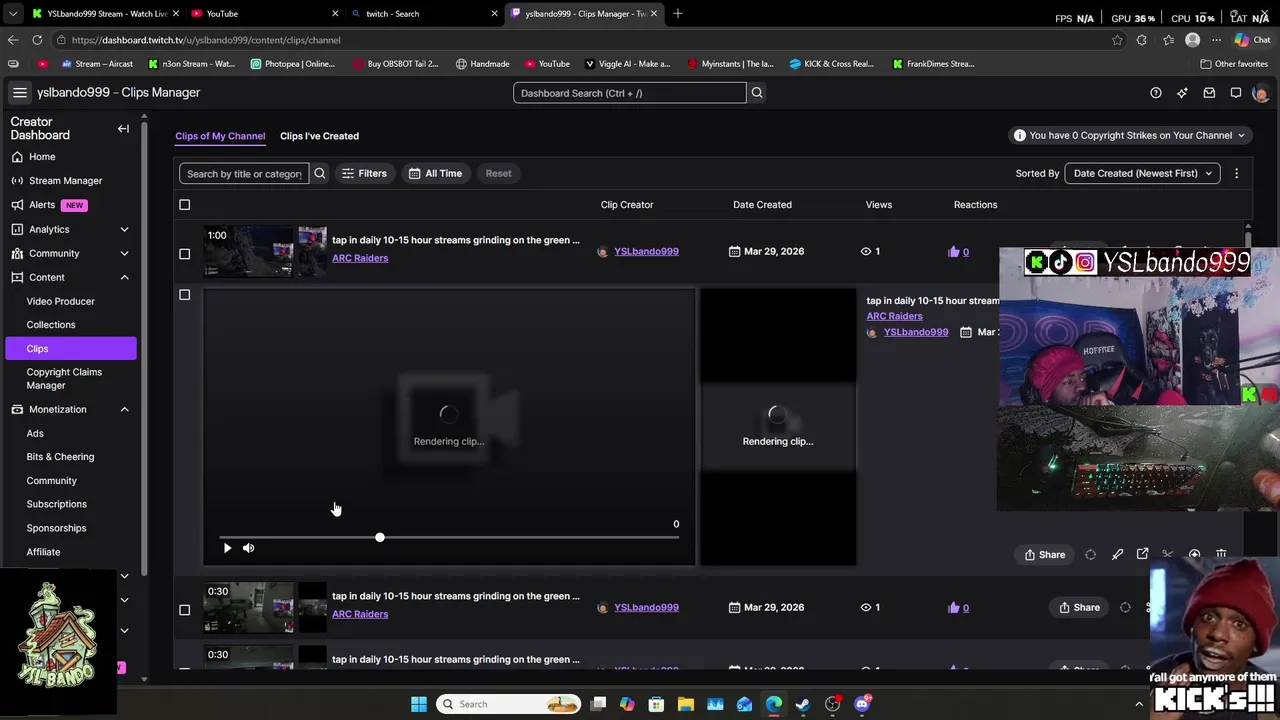Click the Dashboard Search input box
This screenshot has height=720, width=1280.
pos(630,93)
